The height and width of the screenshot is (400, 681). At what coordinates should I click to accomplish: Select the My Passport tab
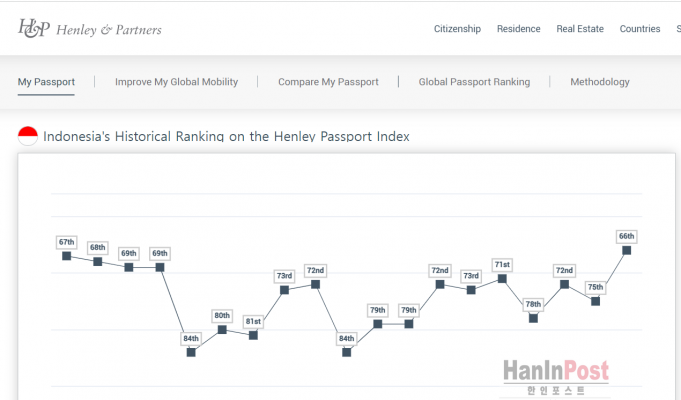(46, 82)
